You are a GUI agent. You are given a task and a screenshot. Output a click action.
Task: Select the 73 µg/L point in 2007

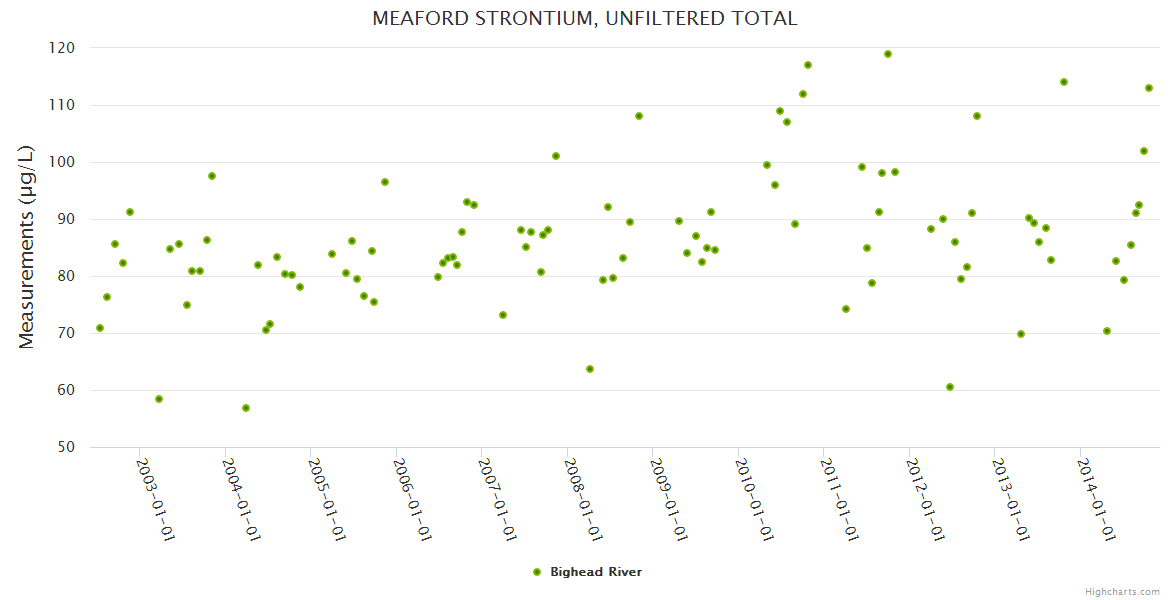[503, 315]
